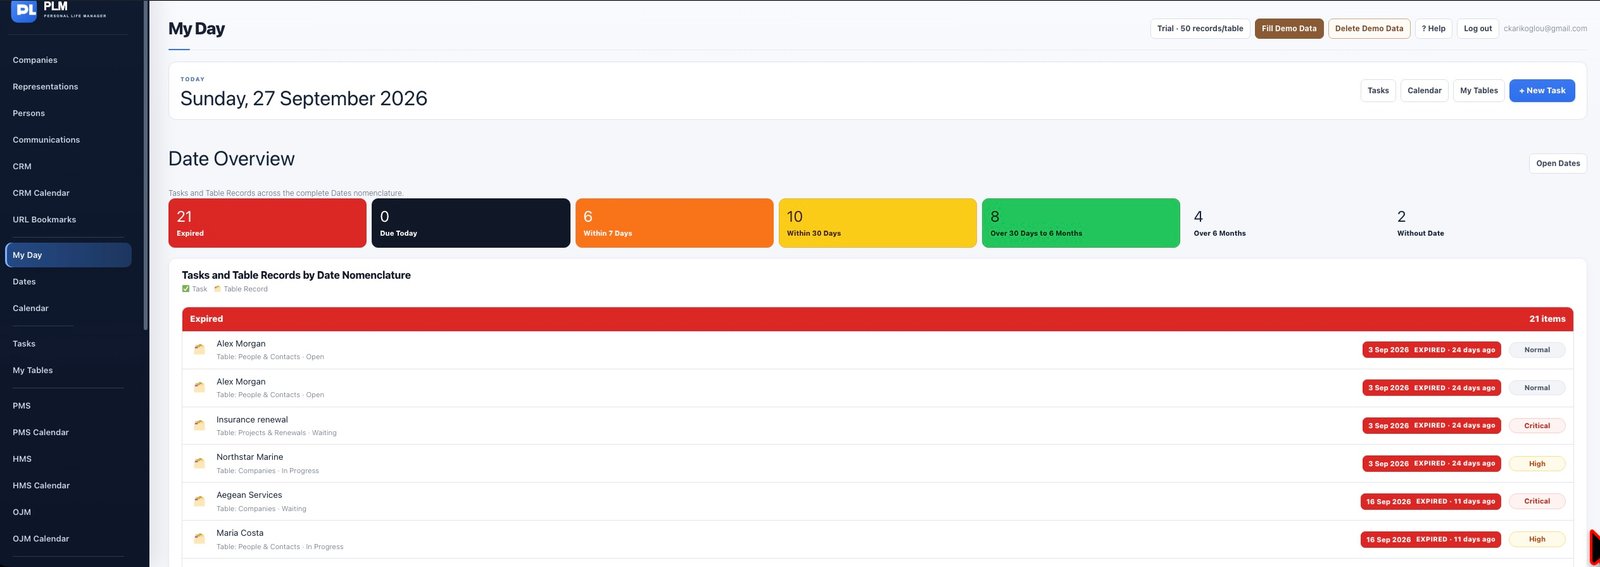Click the Trial 50 records/table badge
Image resolution: width=1600 pixels, height=567 pixels.
pyautogui.click(x=1200, y=29)
